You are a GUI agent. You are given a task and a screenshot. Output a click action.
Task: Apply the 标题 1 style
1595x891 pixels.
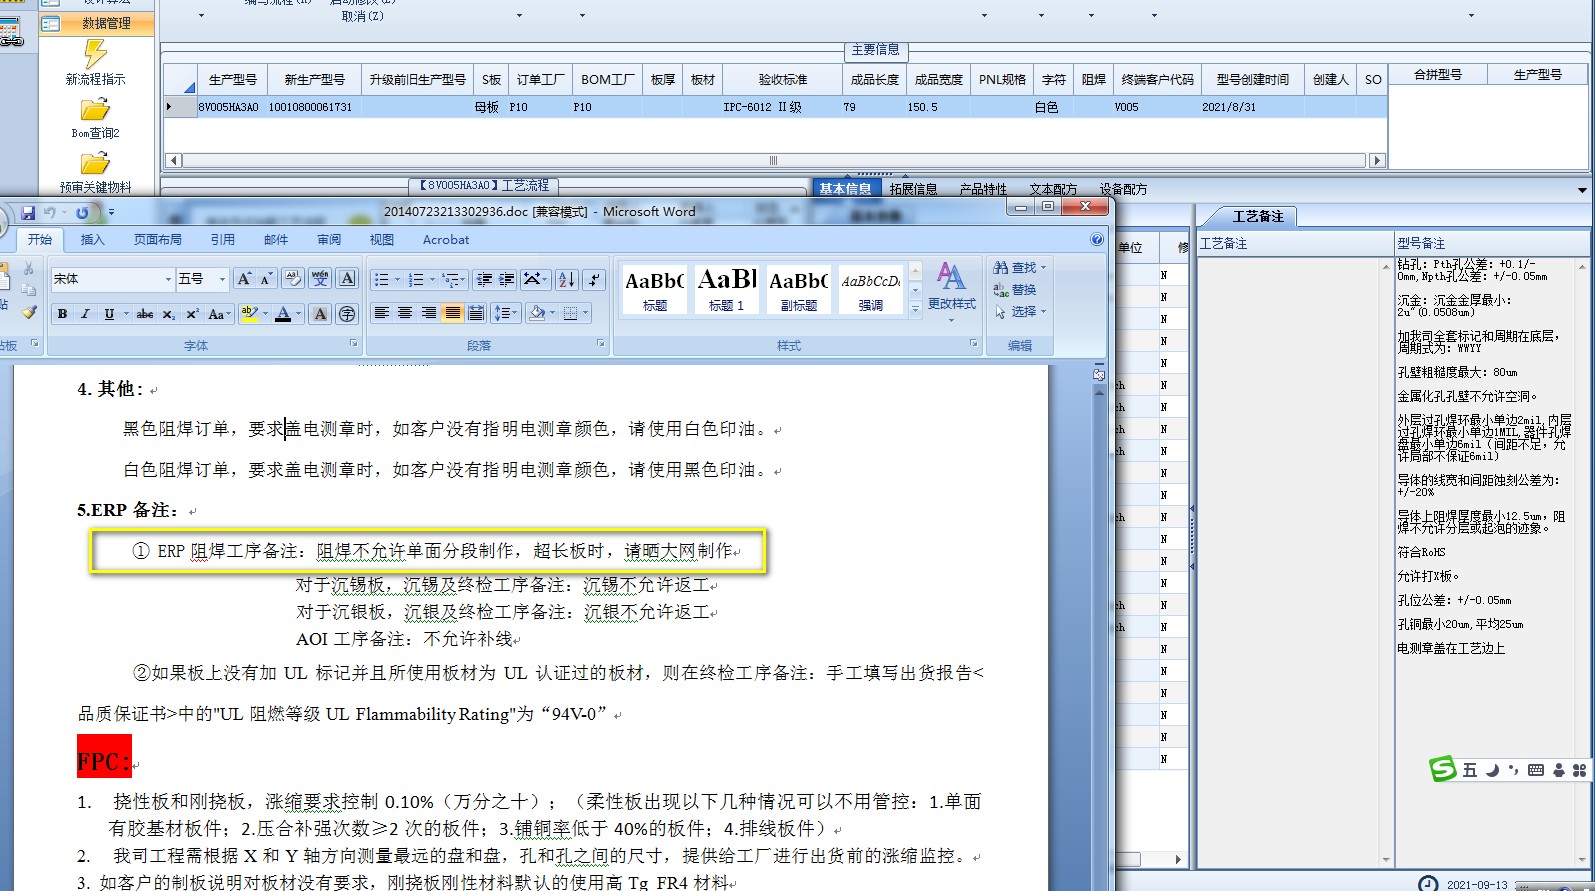pyautogui.click(x=727, y=289)
